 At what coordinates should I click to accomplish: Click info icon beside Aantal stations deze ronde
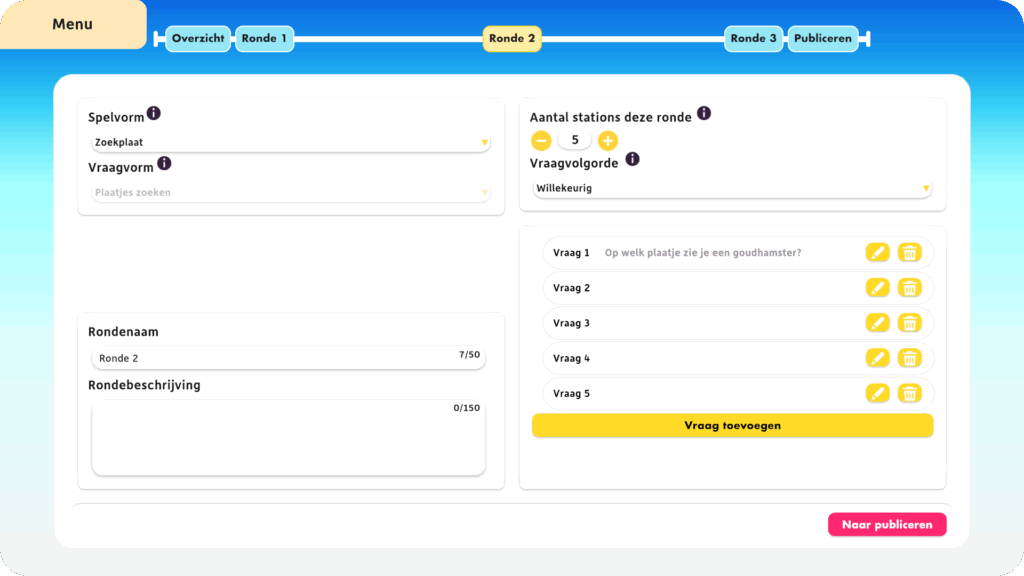704,114
